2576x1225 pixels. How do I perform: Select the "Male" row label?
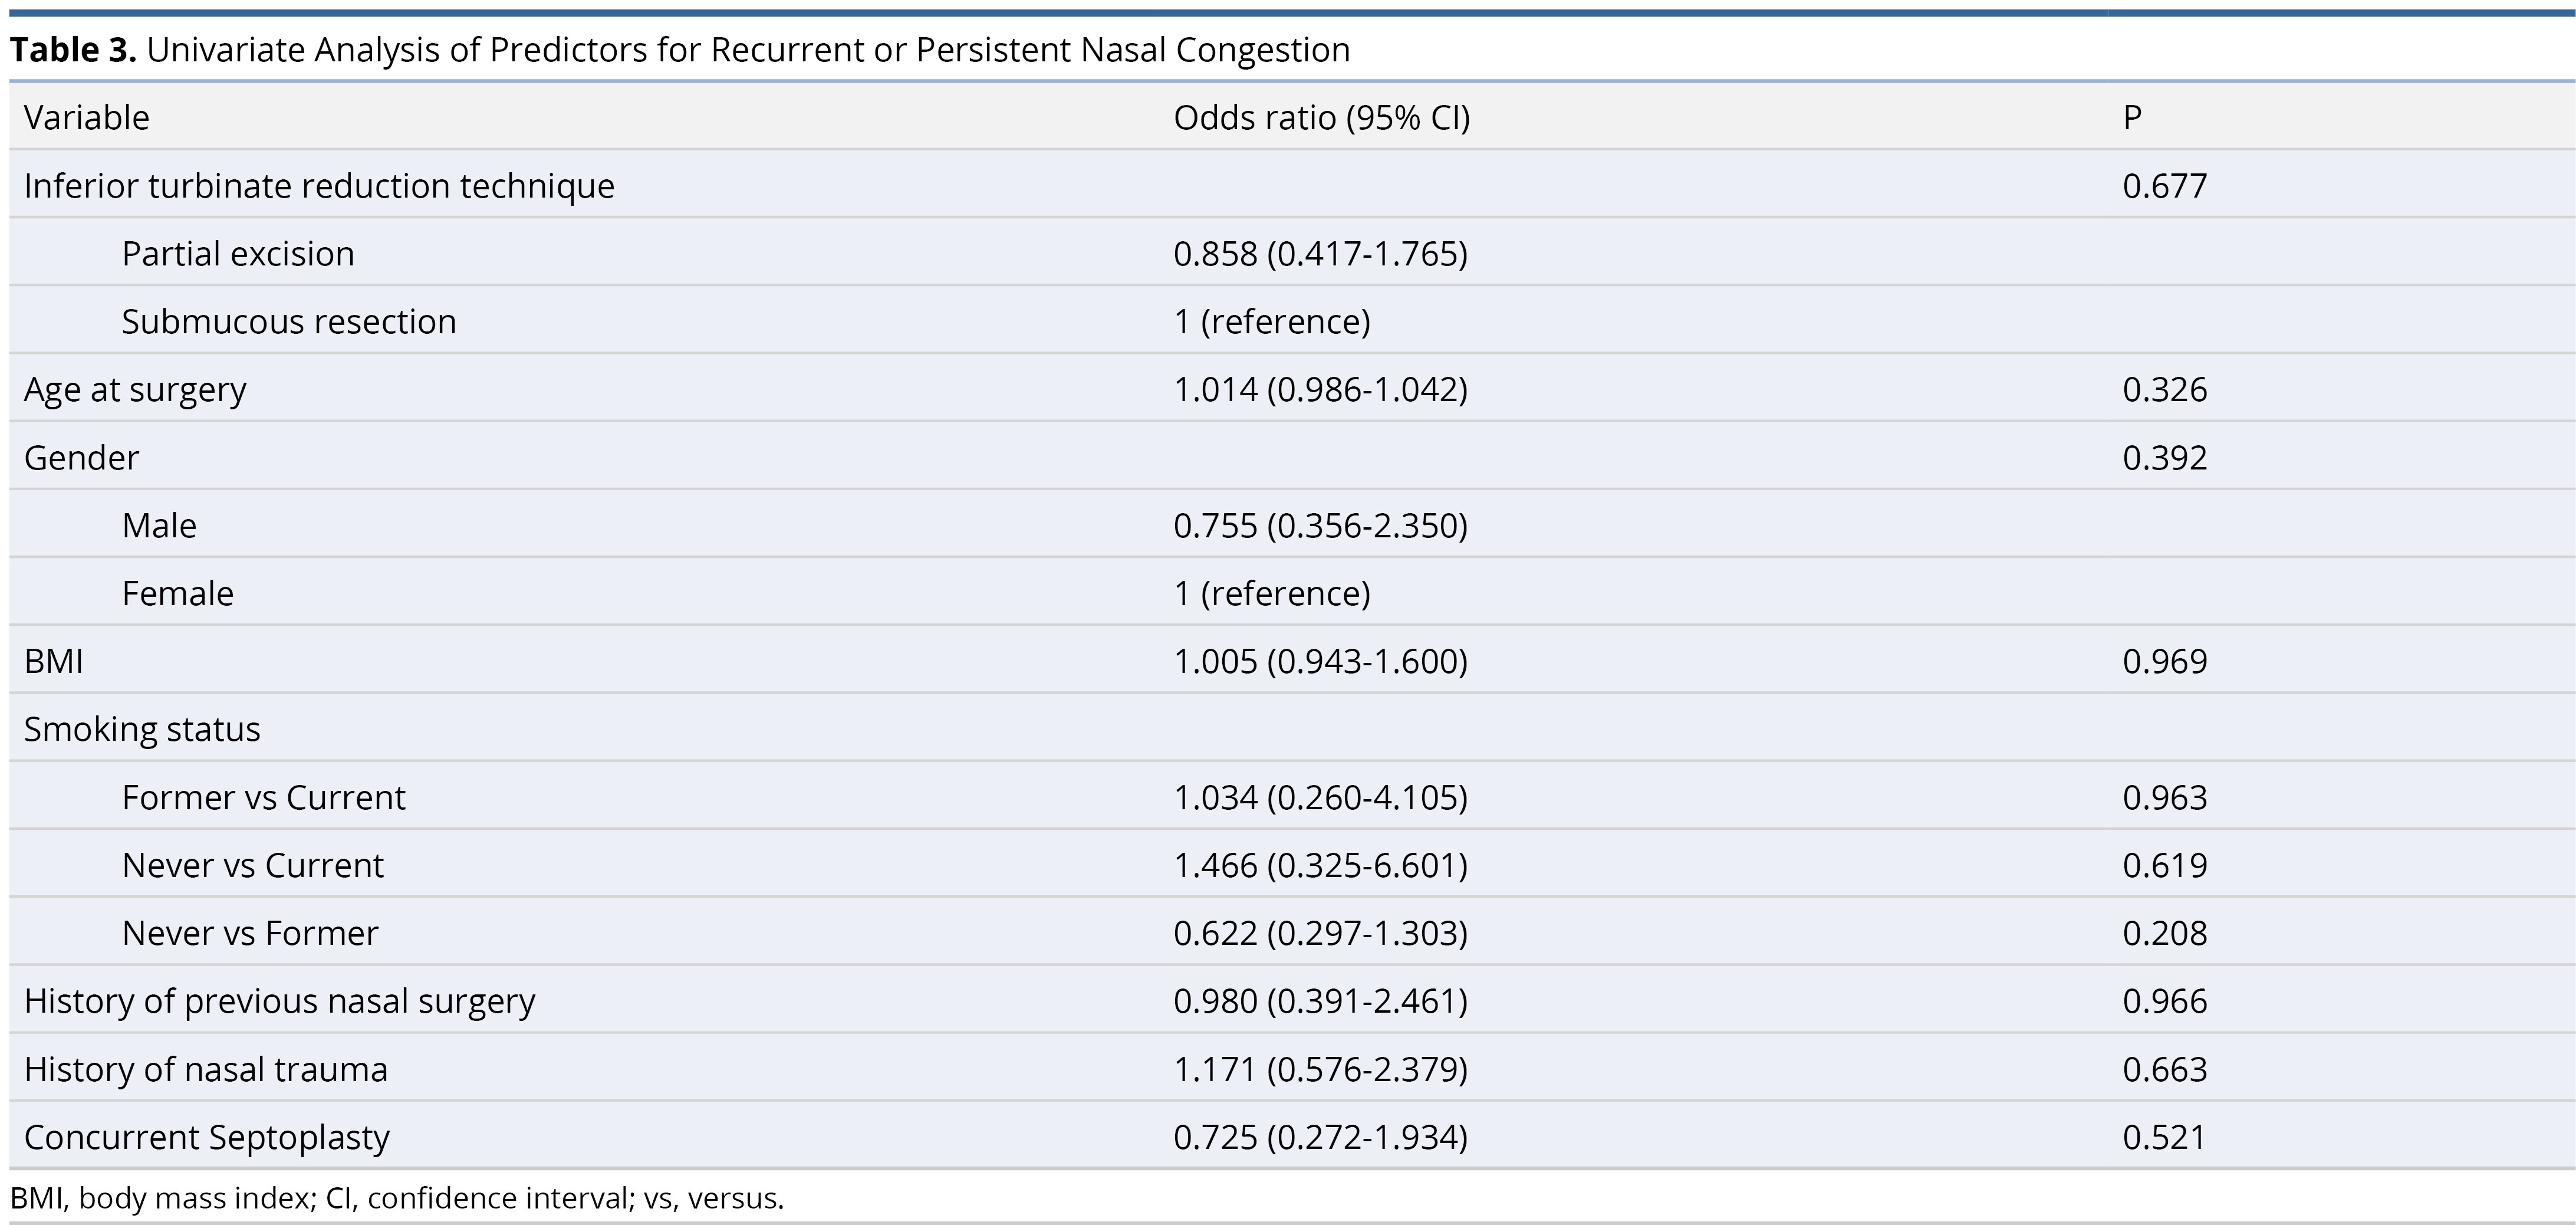tap(159, 526)
